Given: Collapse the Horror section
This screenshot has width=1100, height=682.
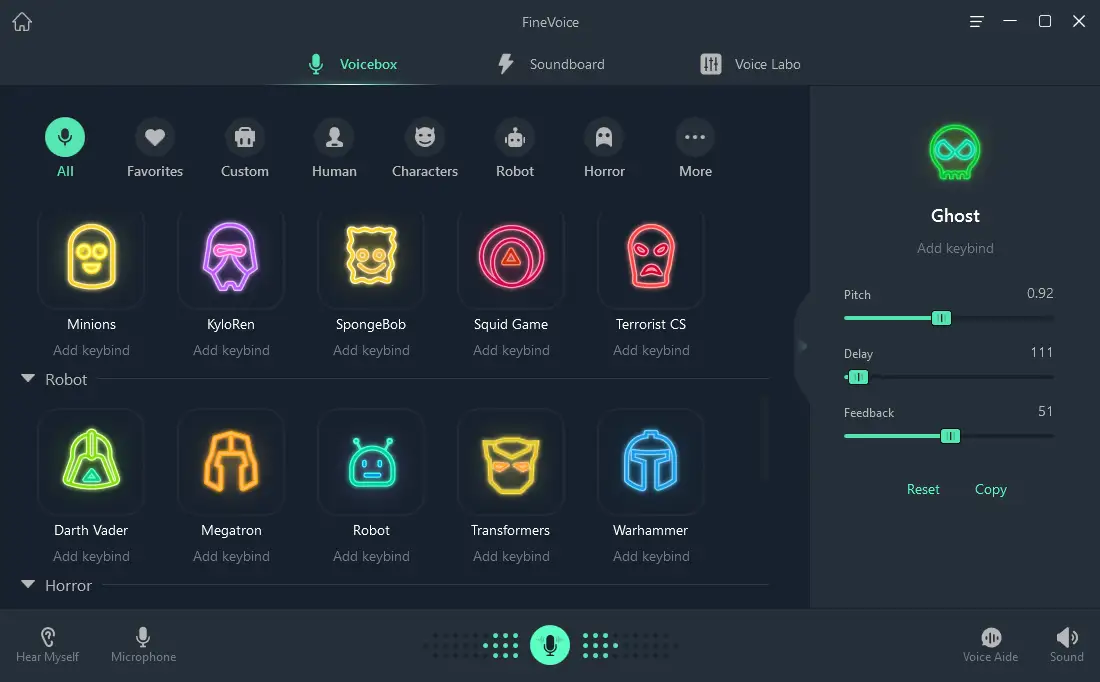Looking at the screenshot, I should (28, 586).
